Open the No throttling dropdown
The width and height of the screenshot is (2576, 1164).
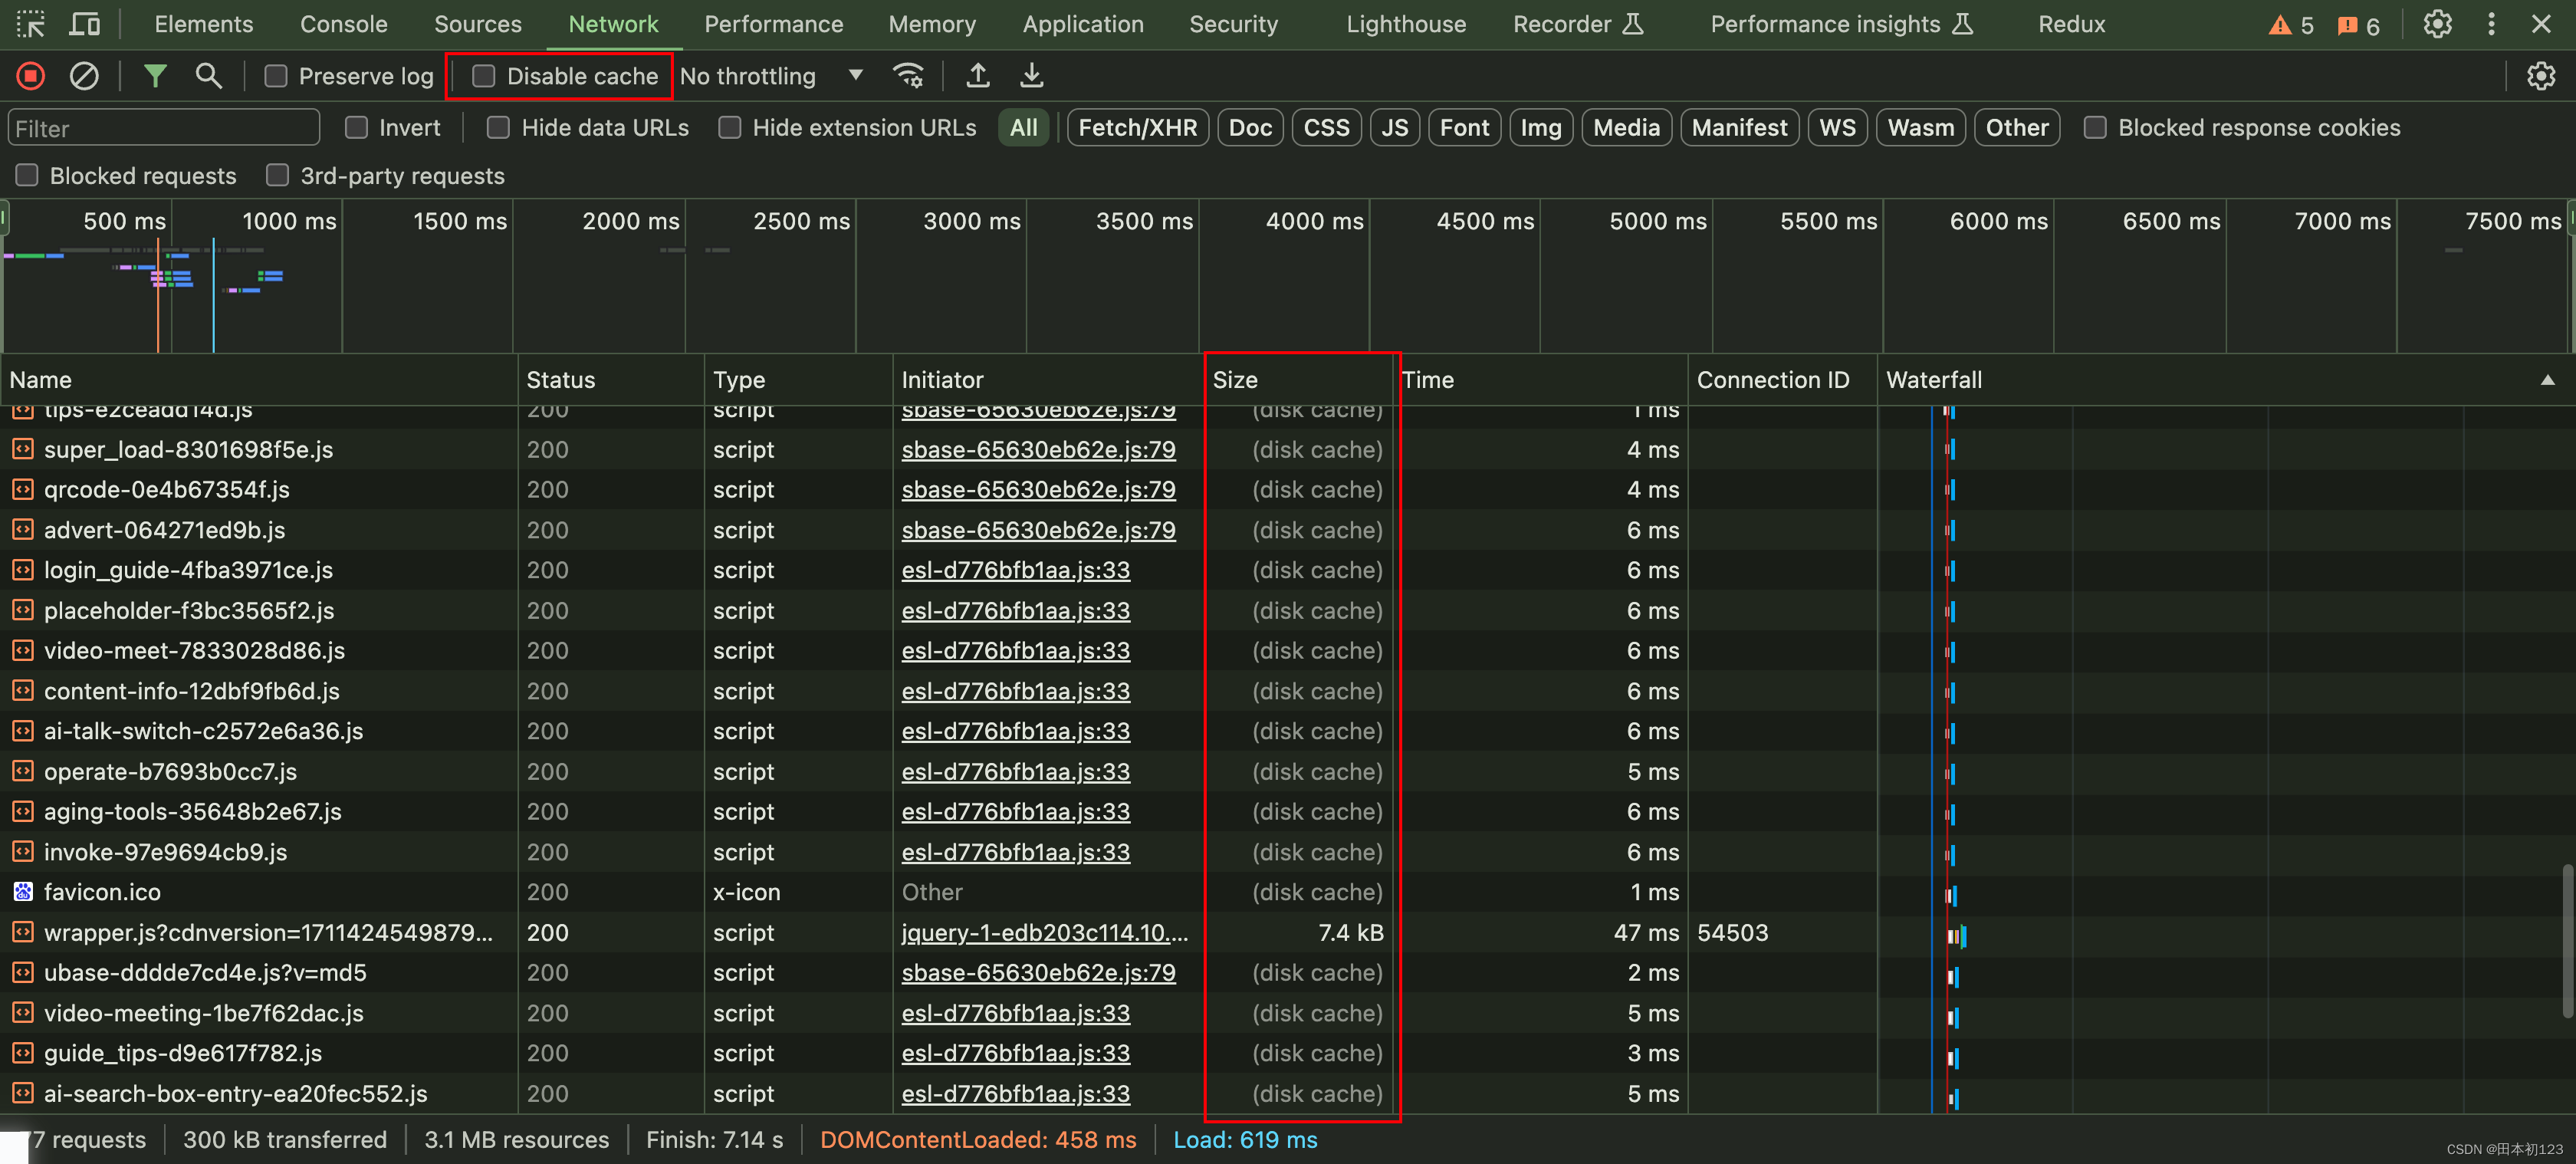(x=771, y=76)
